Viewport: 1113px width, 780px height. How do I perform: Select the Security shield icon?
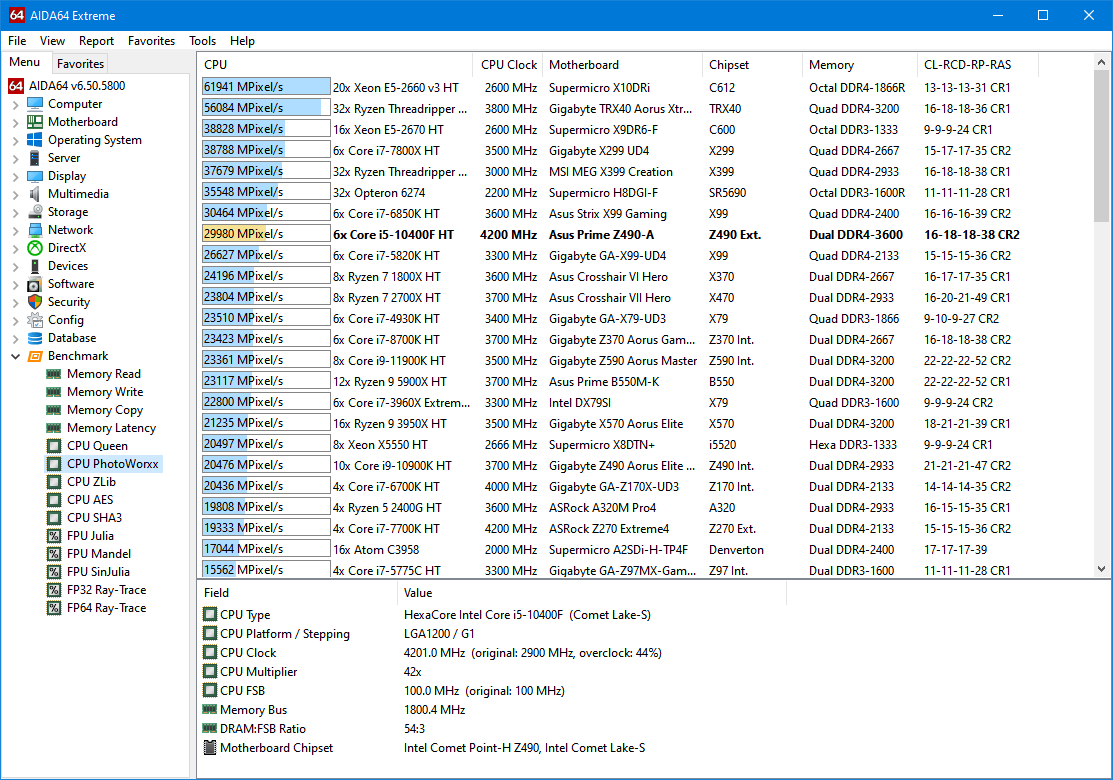35,302
